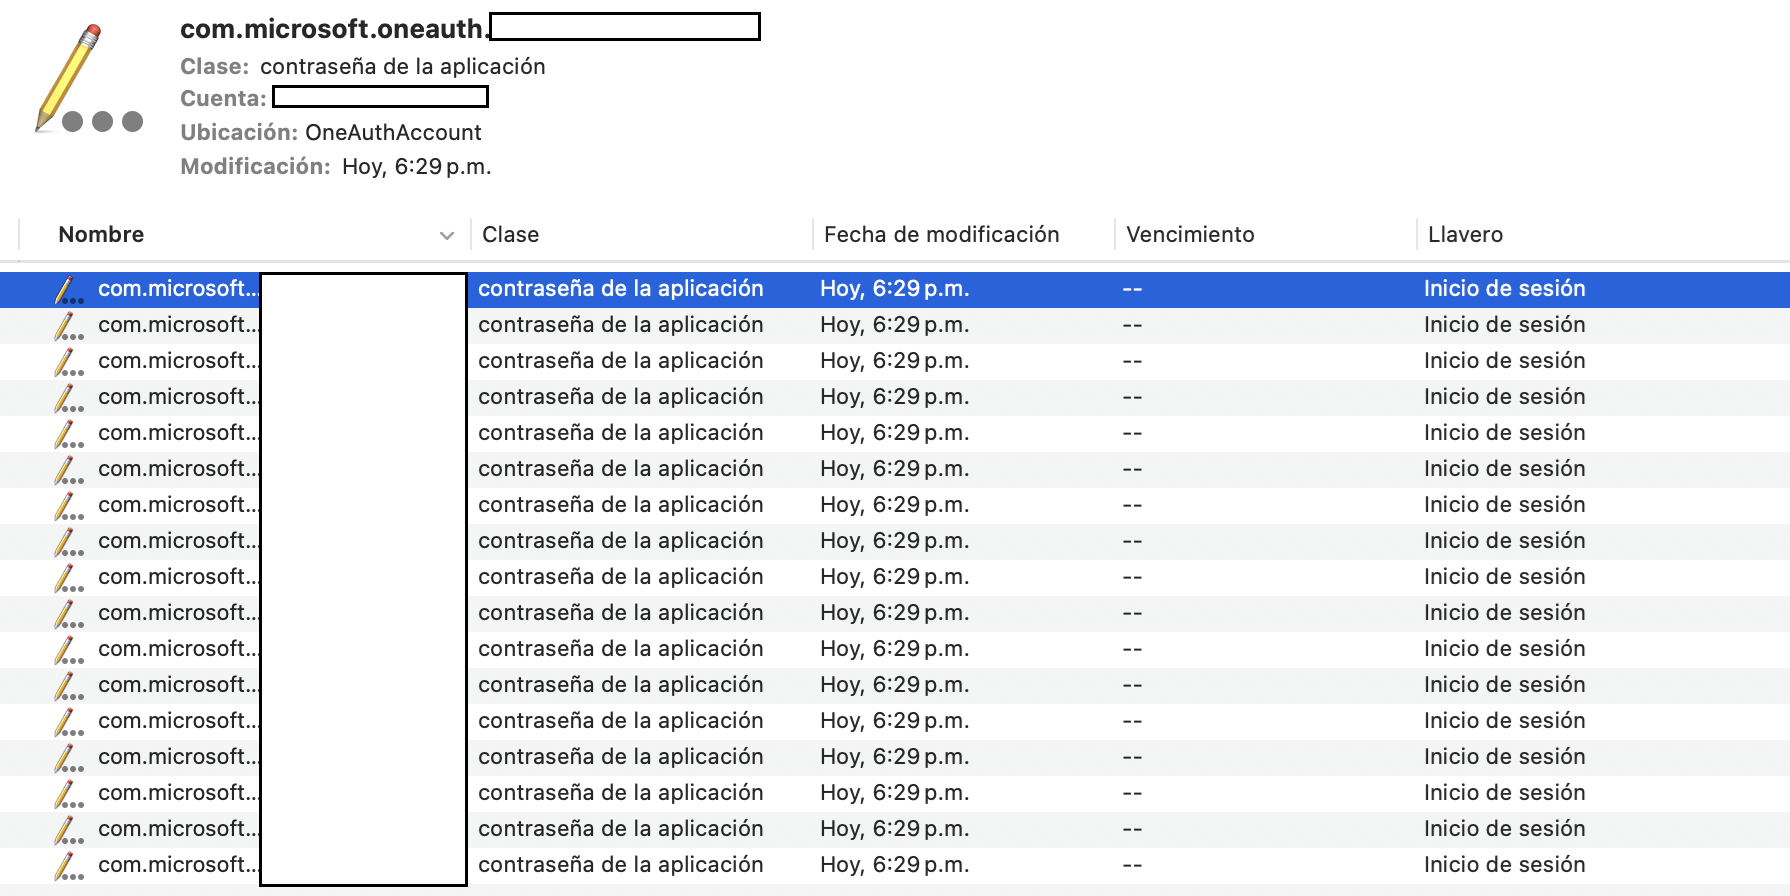Viewport: 1790px width, 896px height.
Task: Click the Clase value in the details header
Action: (x=403, y=67)
